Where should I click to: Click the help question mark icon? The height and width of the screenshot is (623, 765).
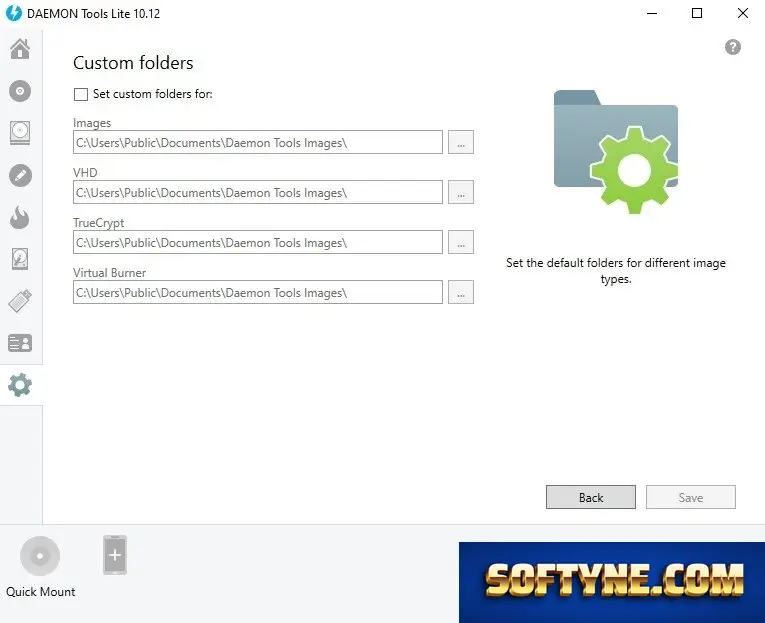(732, 47)
